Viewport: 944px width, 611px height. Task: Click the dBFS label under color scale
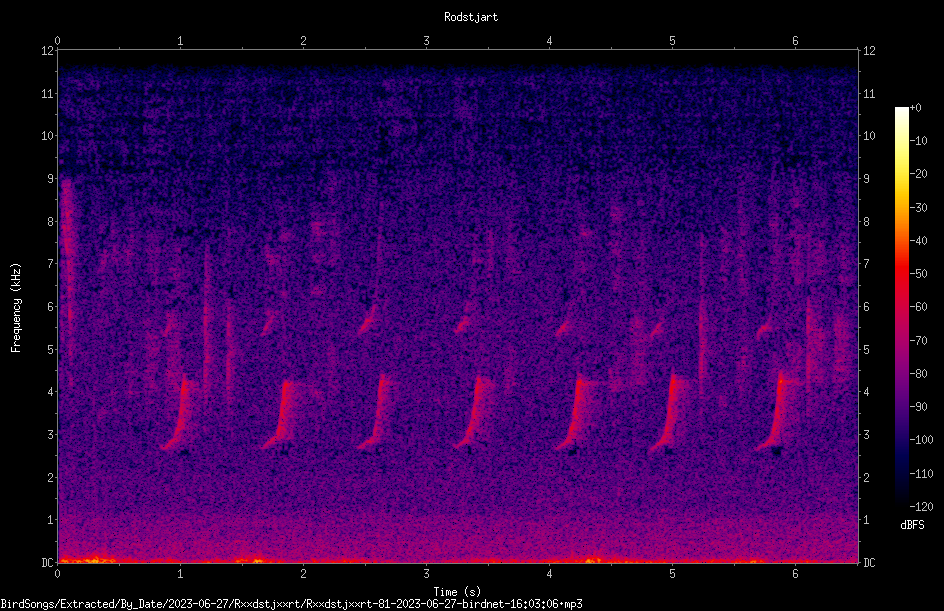pyautogui.click(x=912, y=525)
